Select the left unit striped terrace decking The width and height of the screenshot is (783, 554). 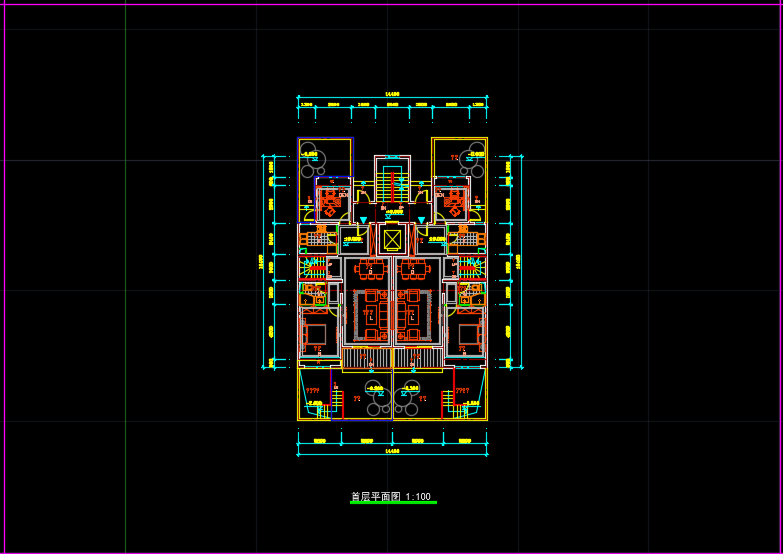(x=368, y=359)
